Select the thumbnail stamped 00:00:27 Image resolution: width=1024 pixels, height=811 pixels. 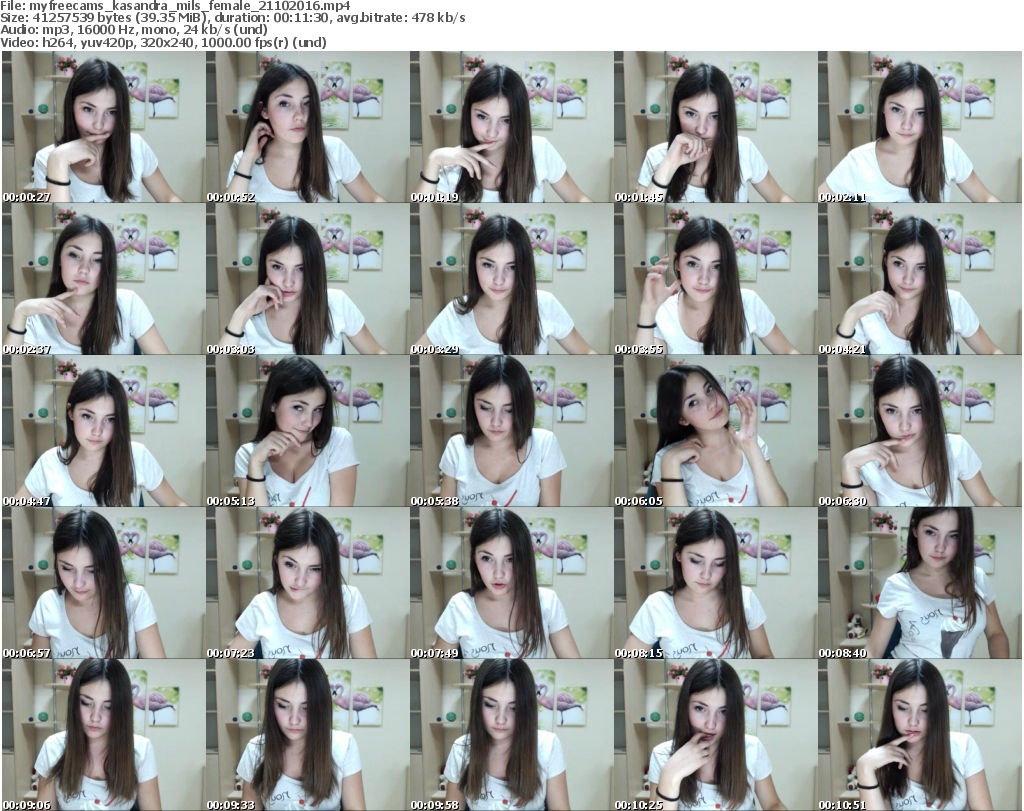click(x=103, y=127)
